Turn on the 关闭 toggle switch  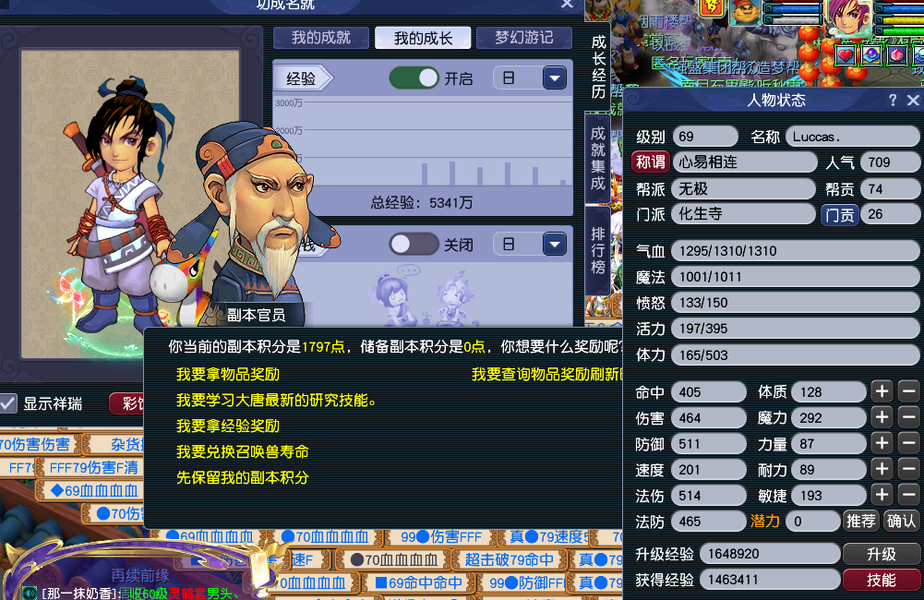414,244
